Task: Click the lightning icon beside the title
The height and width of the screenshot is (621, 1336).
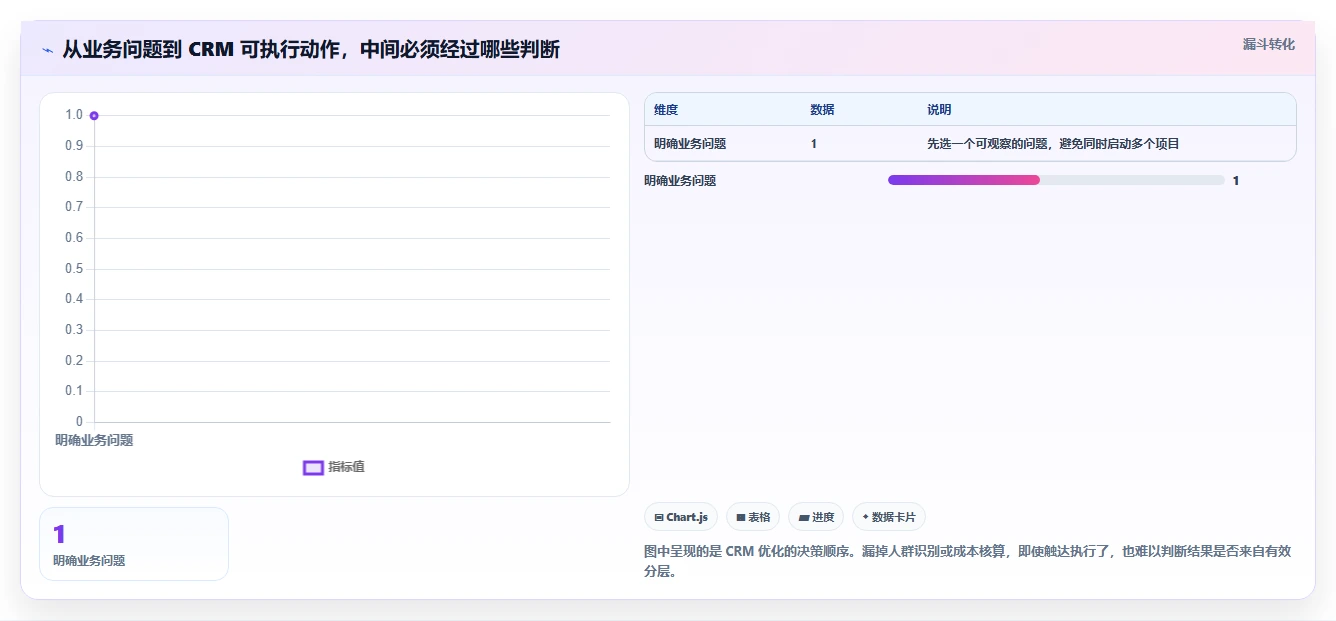Action: pyautogui.click(x=47, y=49)
